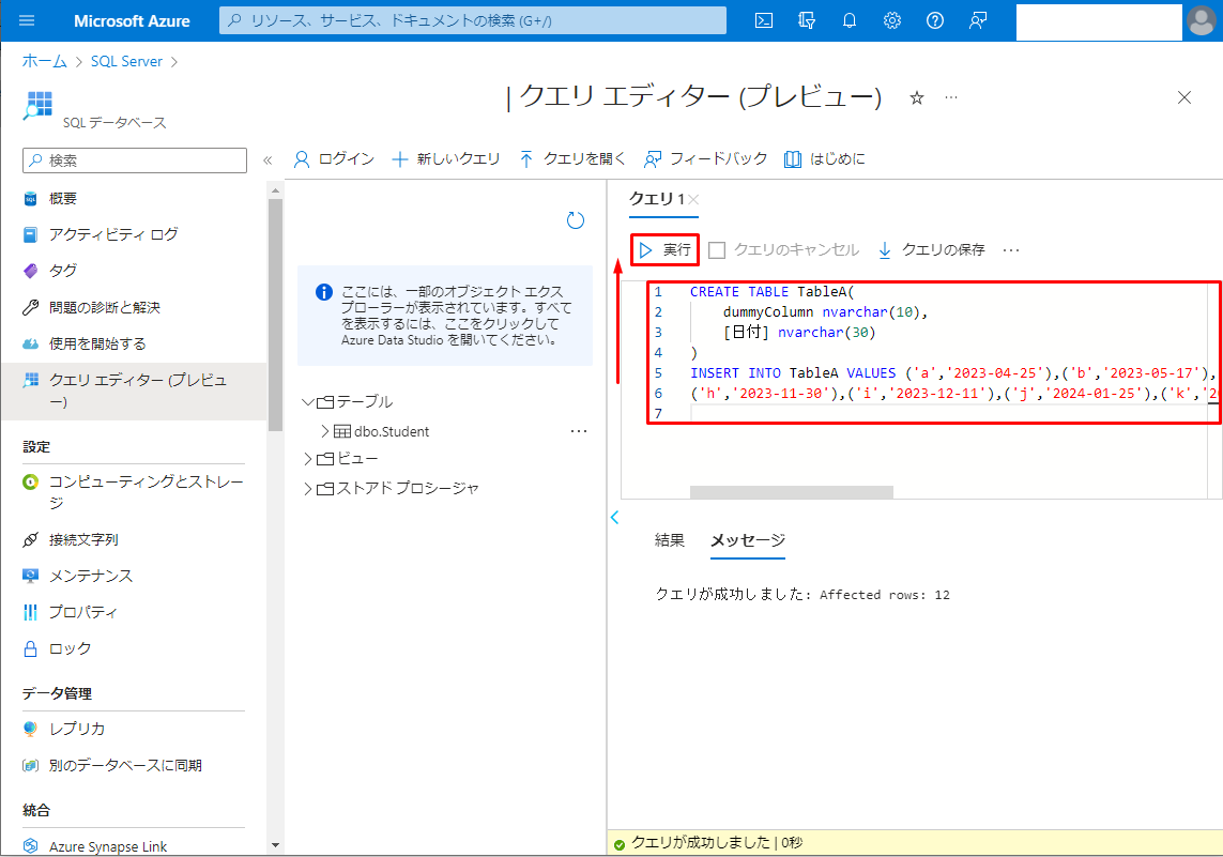The height and width of the screenshot is (857, 1223).
Task: Click the help question mark icon
Action: coord(935,21)
